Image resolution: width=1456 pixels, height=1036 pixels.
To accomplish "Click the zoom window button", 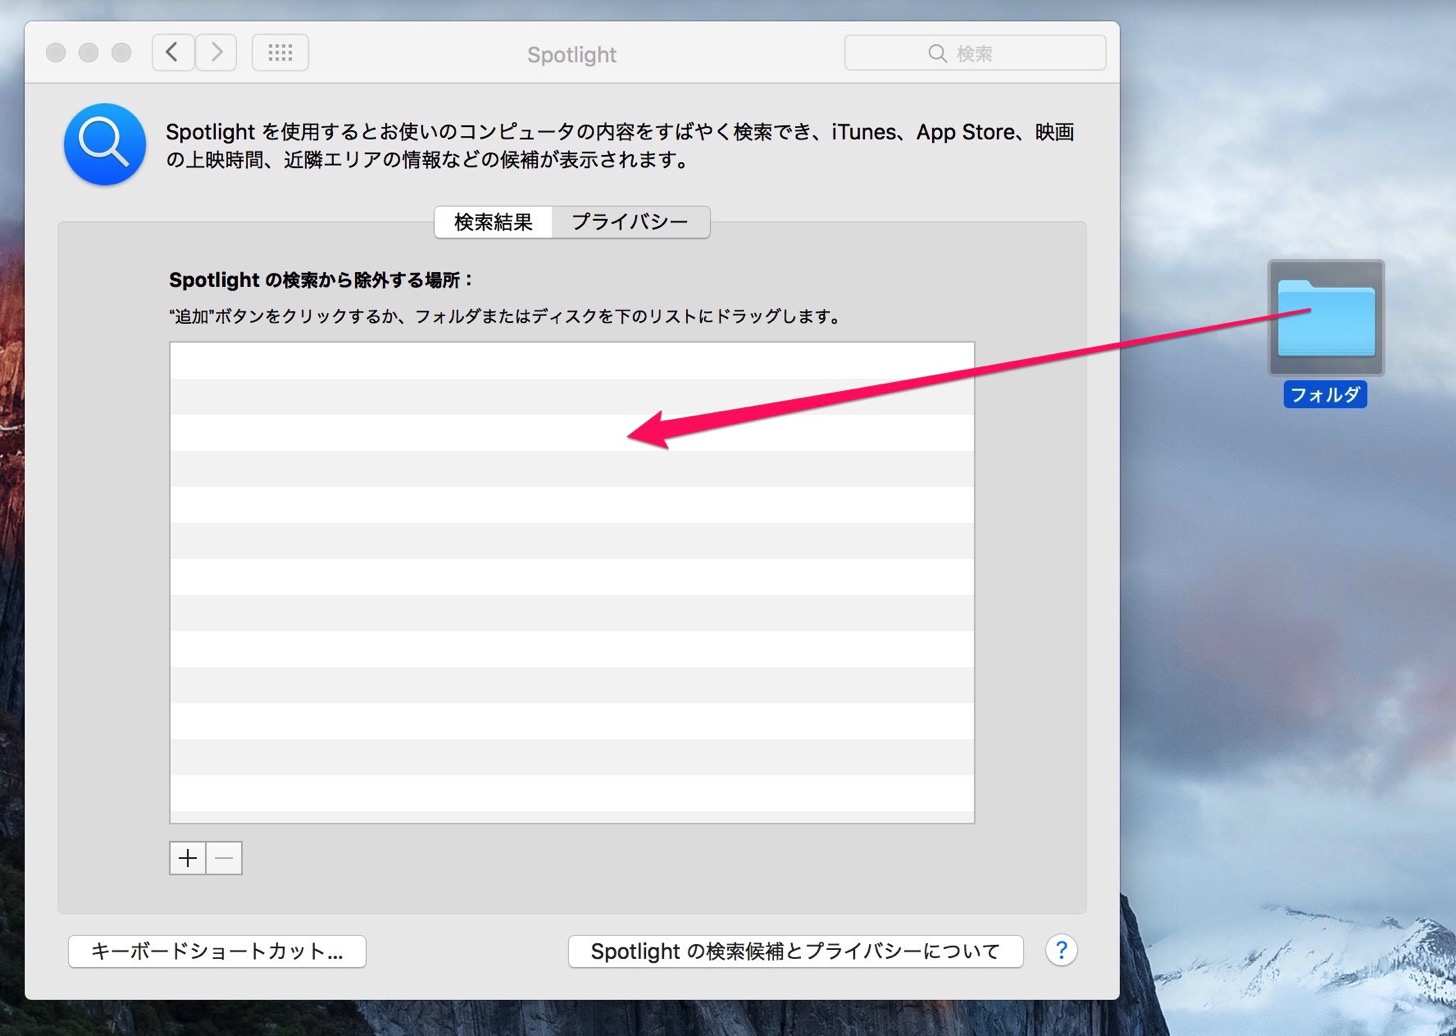I will (x=121, y=52).
